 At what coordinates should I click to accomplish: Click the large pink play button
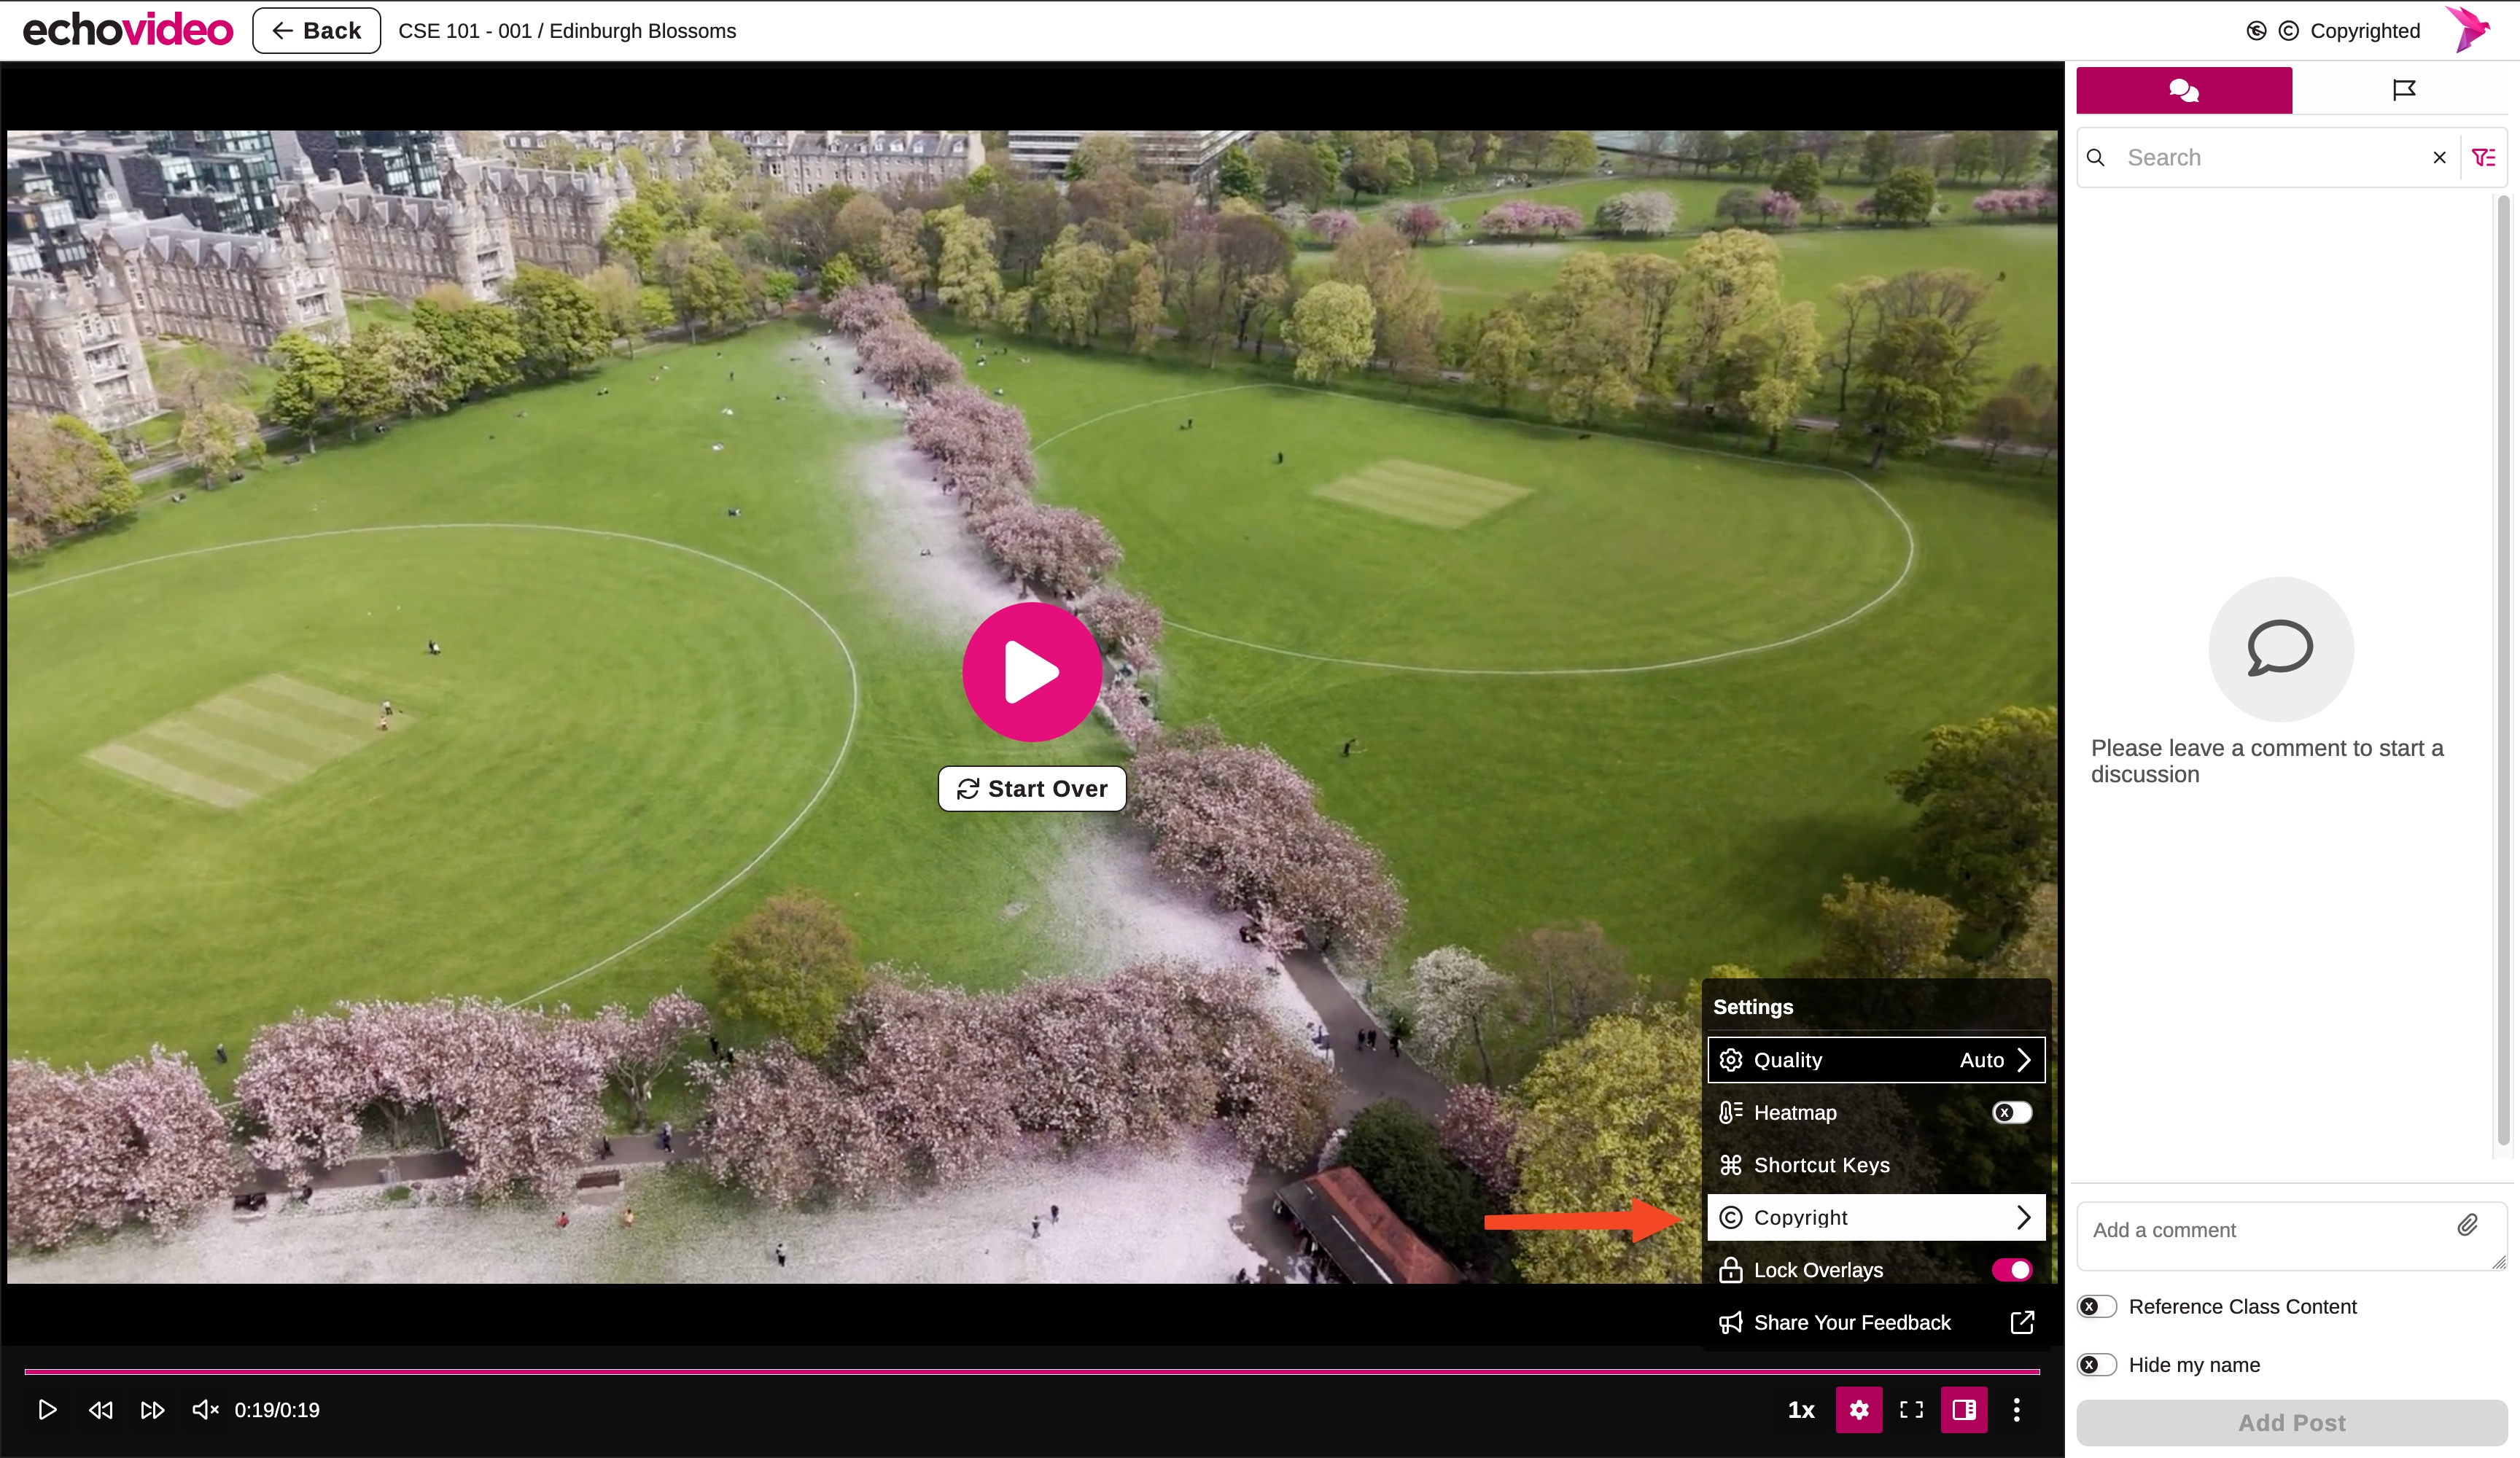click(1032, 672)
